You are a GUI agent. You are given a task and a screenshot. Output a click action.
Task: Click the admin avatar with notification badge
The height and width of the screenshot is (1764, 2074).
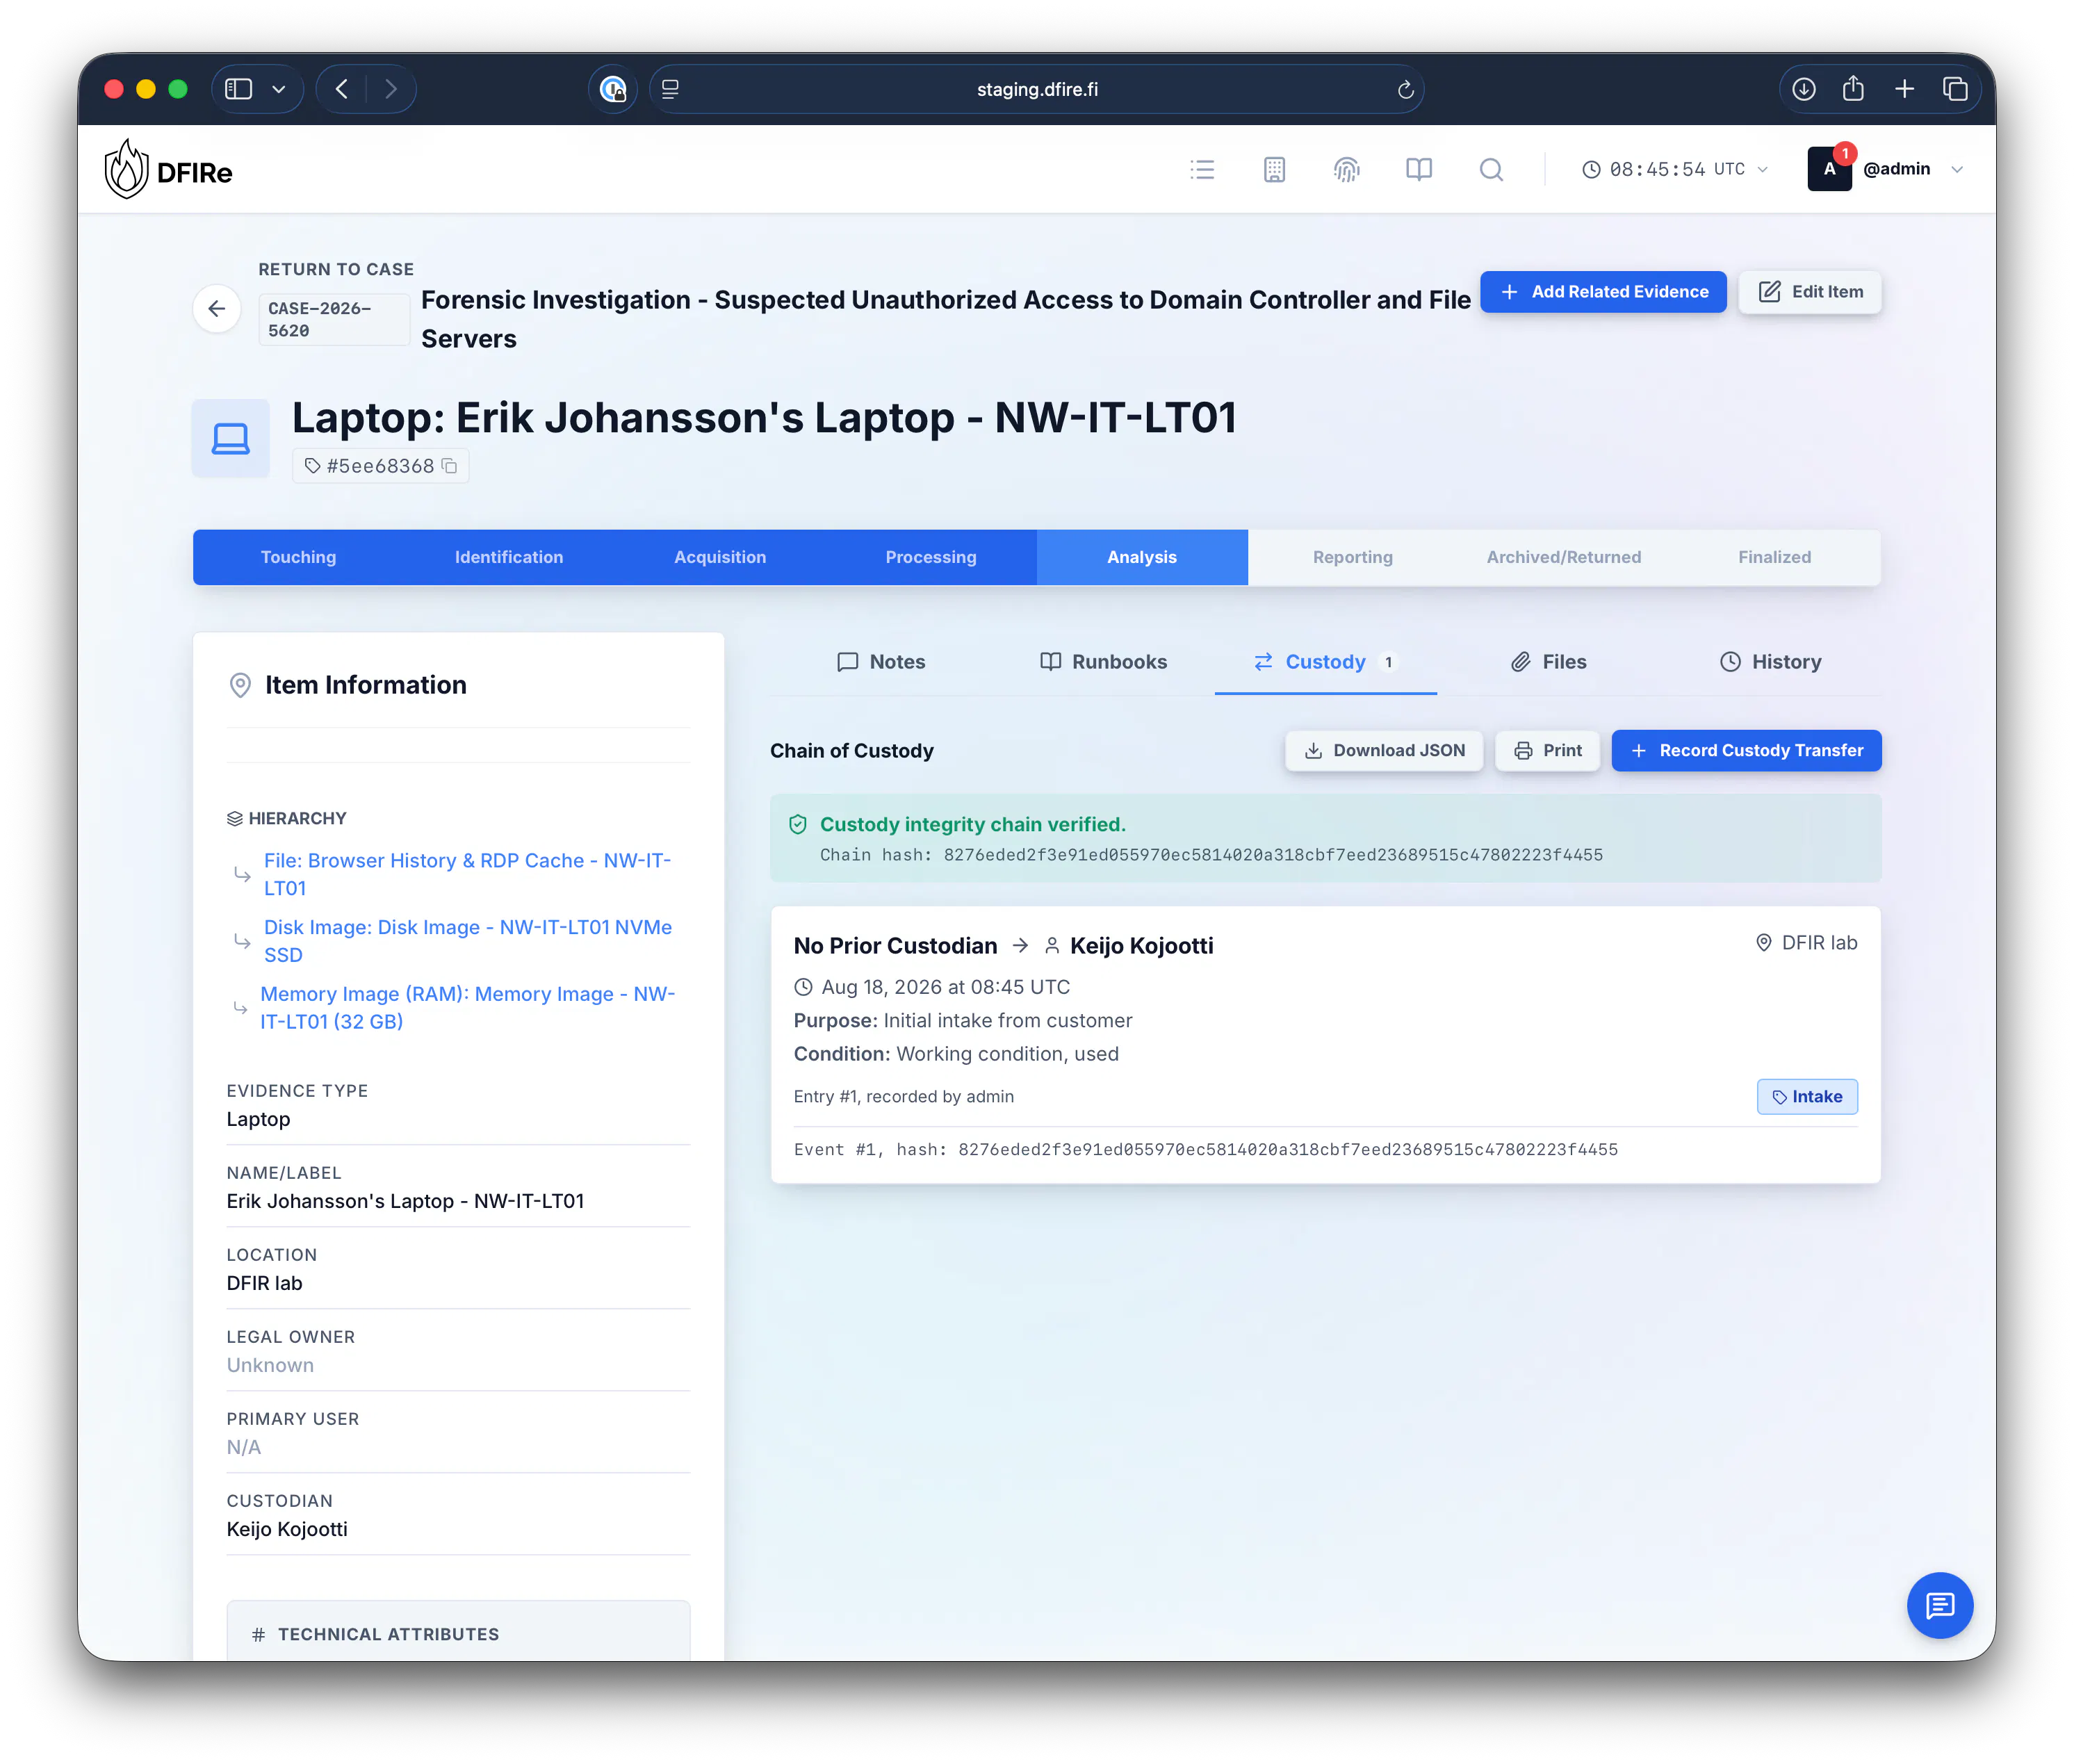pos(1829,168)
